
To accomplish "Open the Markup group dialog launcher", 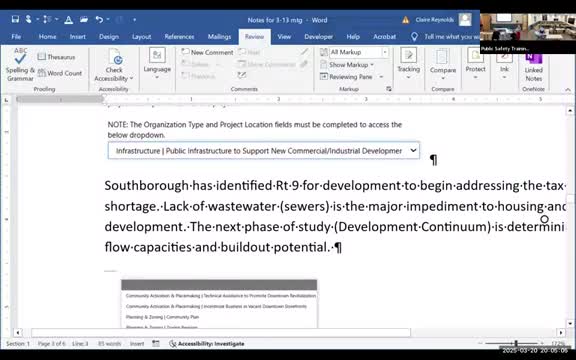I will pos(389,89).
